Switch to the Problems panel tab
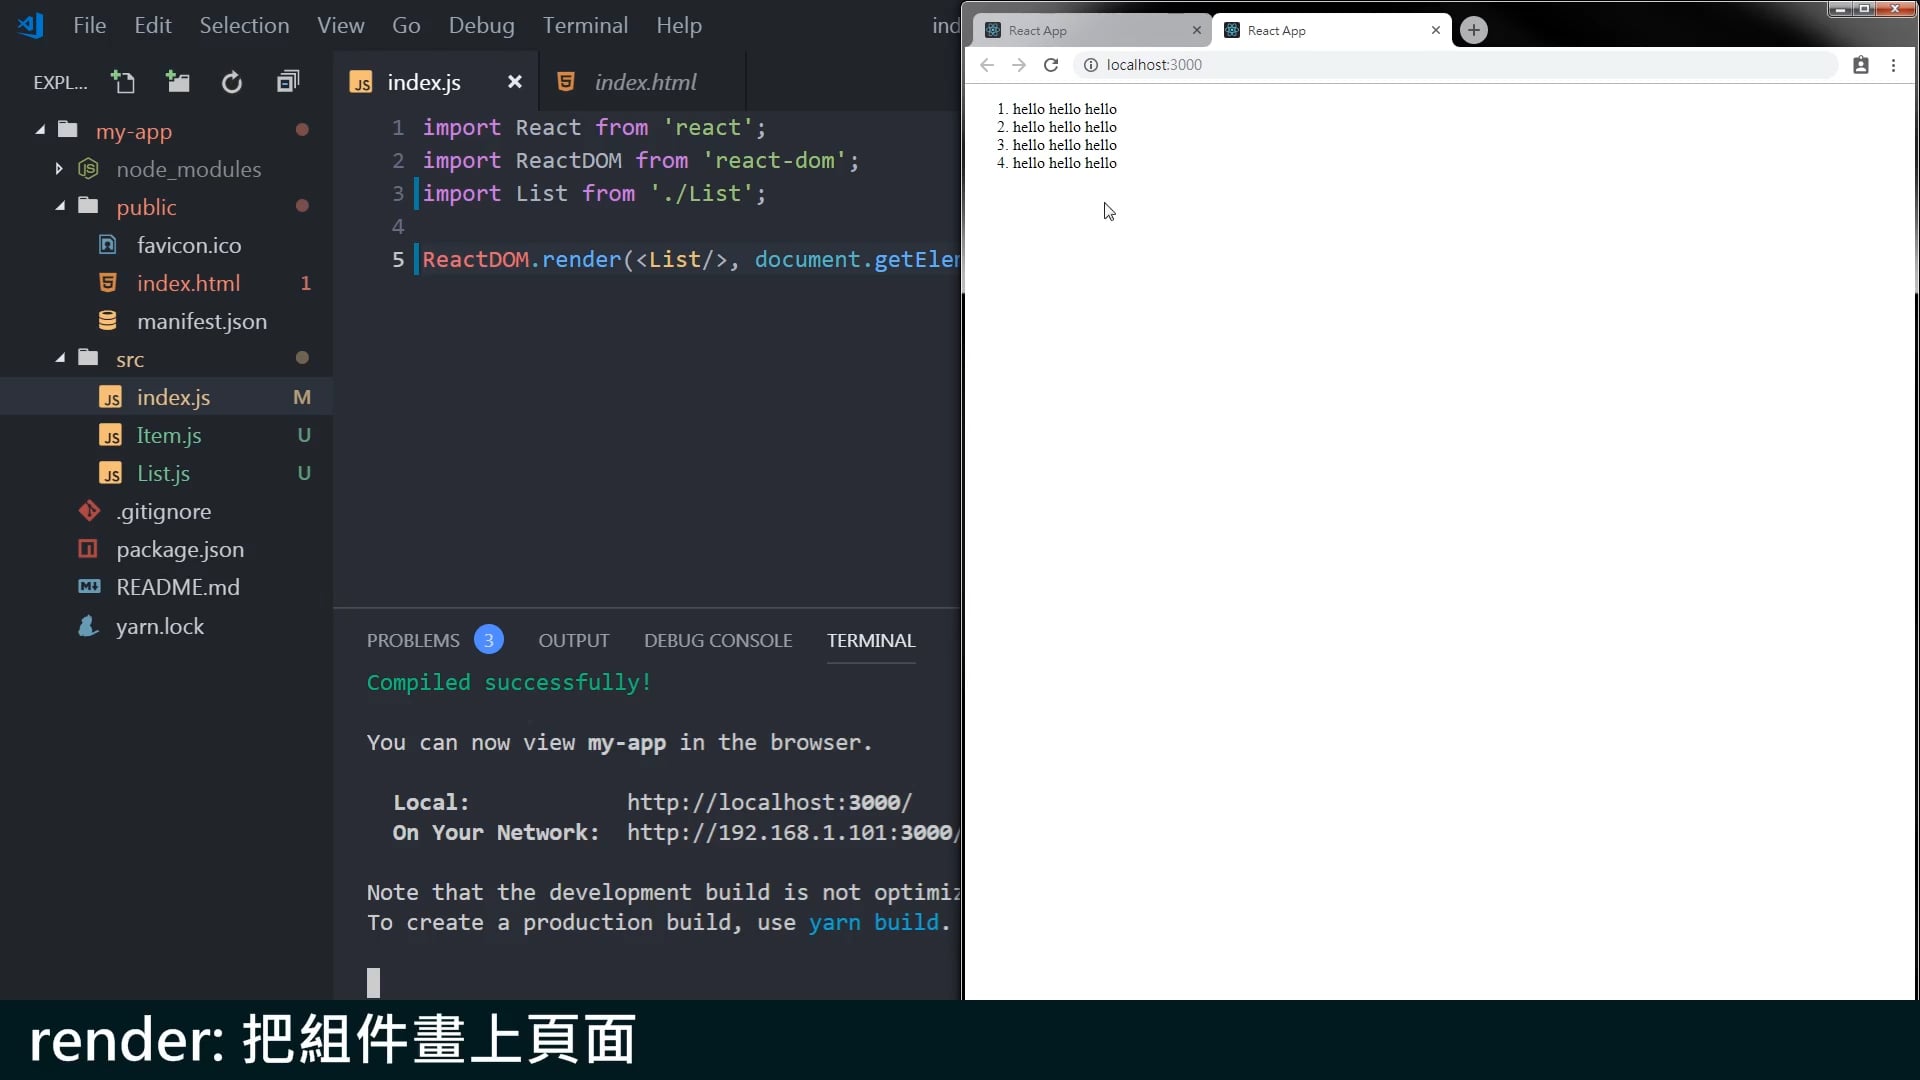 [x=413, y=640]
